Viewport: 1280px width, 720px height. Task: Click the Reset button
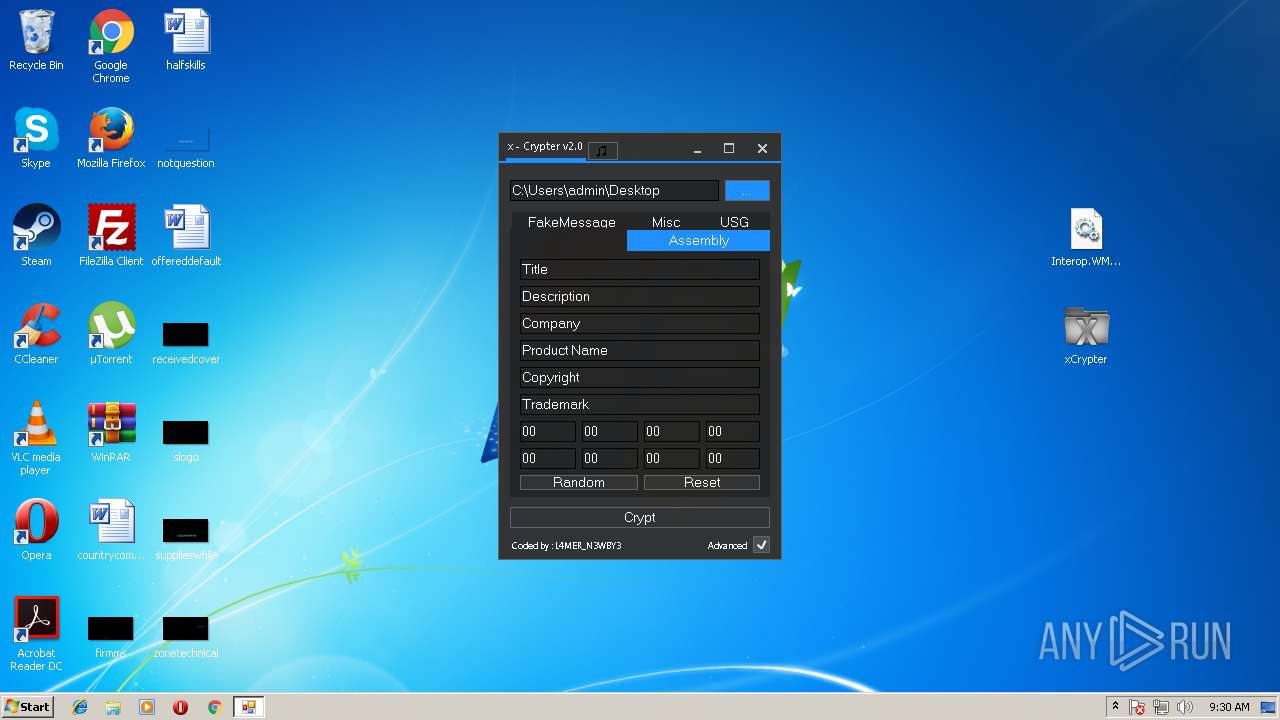click(702, 482)
